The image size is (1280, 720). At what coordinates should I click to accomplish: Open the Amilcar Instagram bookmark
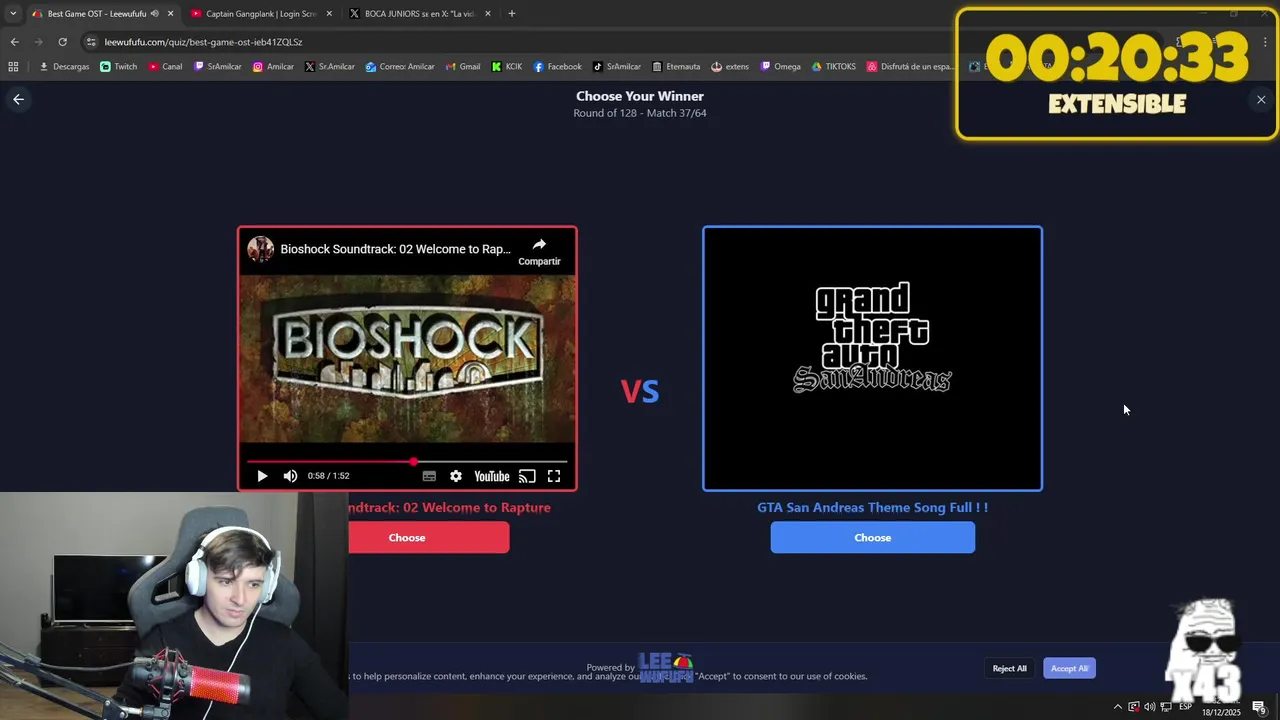pyautogui.click(x=273, y=67)
